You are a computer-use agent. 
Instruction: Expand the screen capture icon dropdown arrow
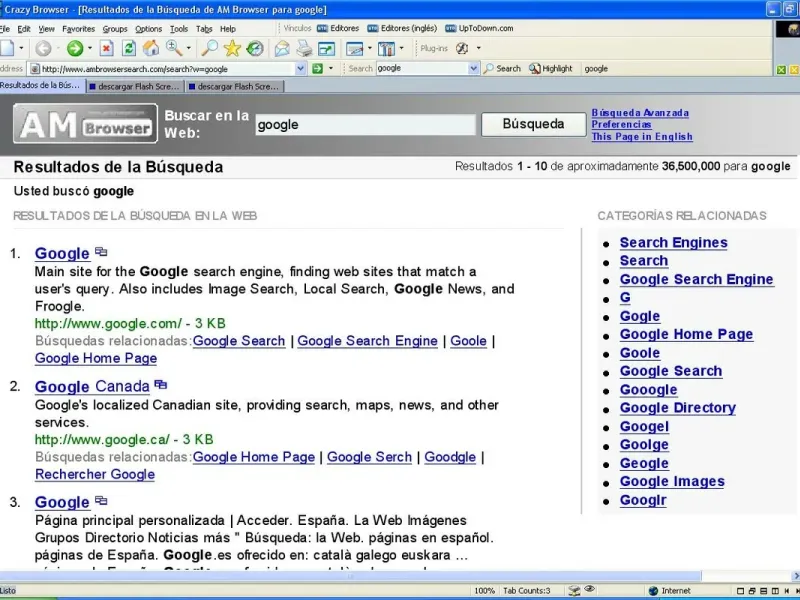pyautogui.click(x=369, y=48)
